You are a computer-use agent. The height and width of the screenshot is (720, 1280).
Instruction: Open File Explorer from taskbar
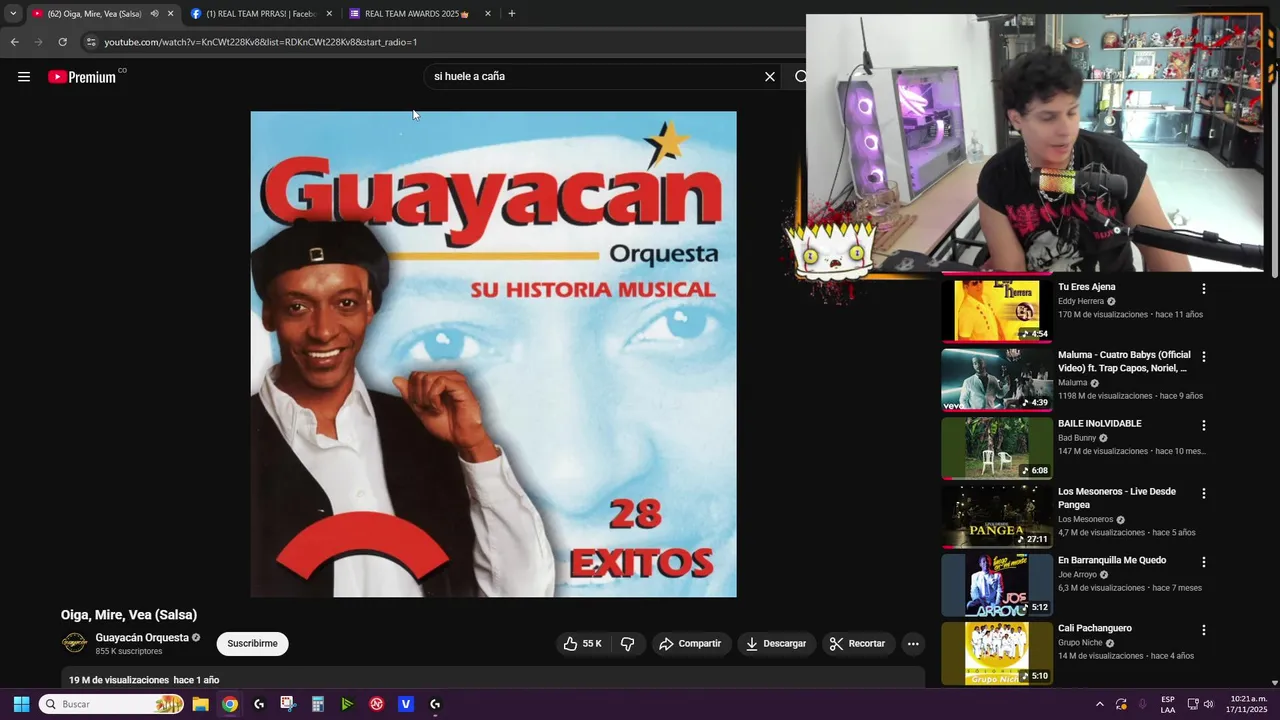point(200,704)
